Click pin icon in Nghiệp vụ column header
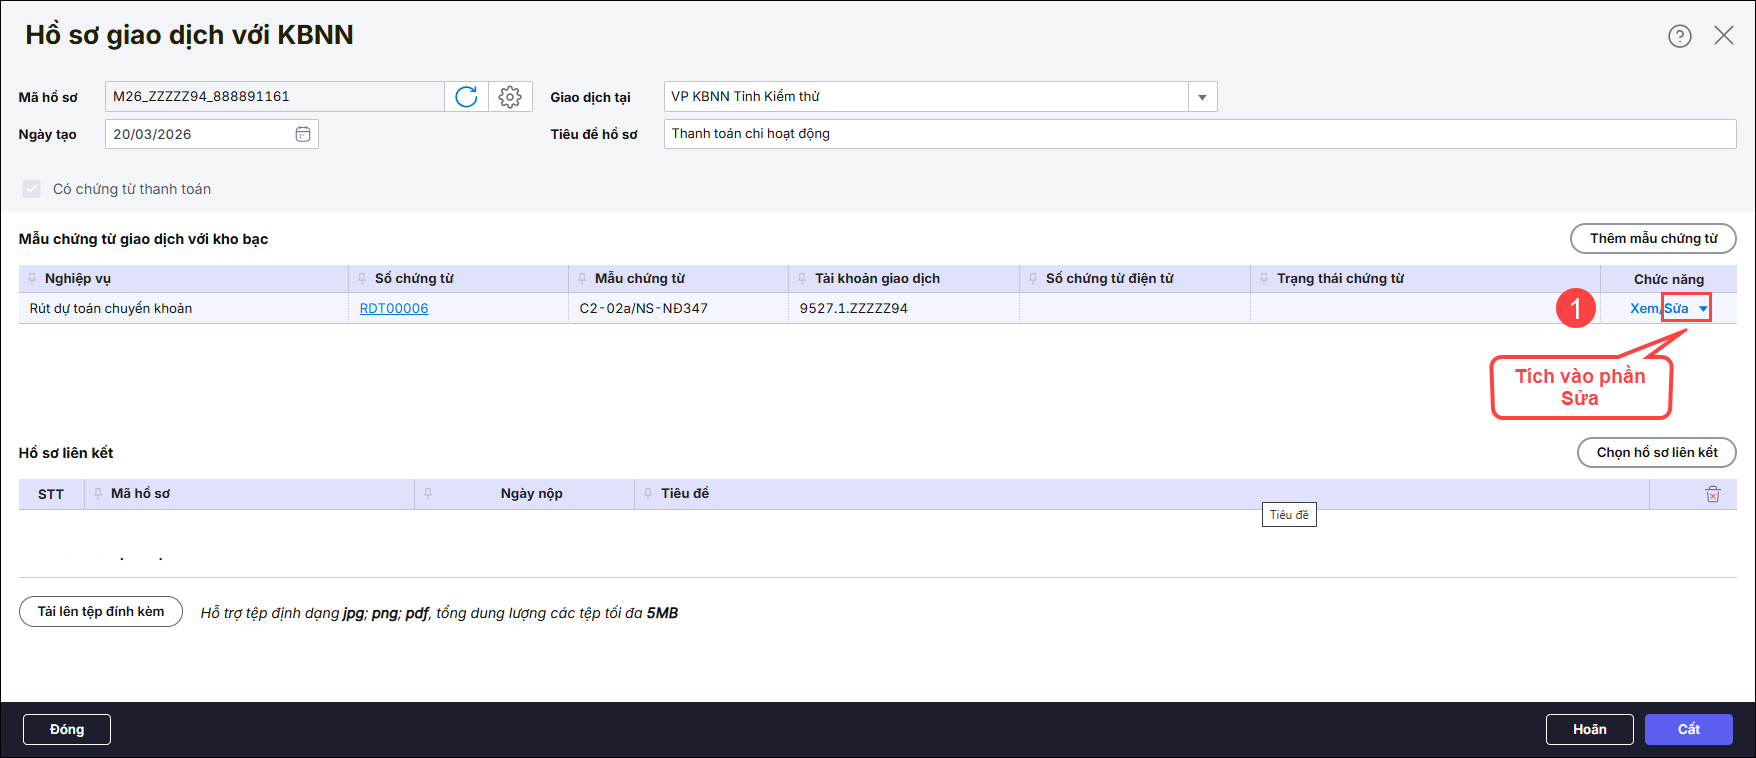The image size is (1756, 758). (33, 279)
